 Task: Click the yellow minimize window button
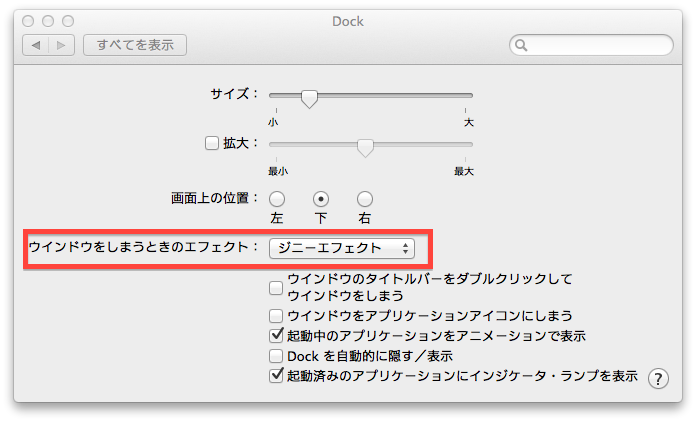pyautogui.click(x=48, y=21)
